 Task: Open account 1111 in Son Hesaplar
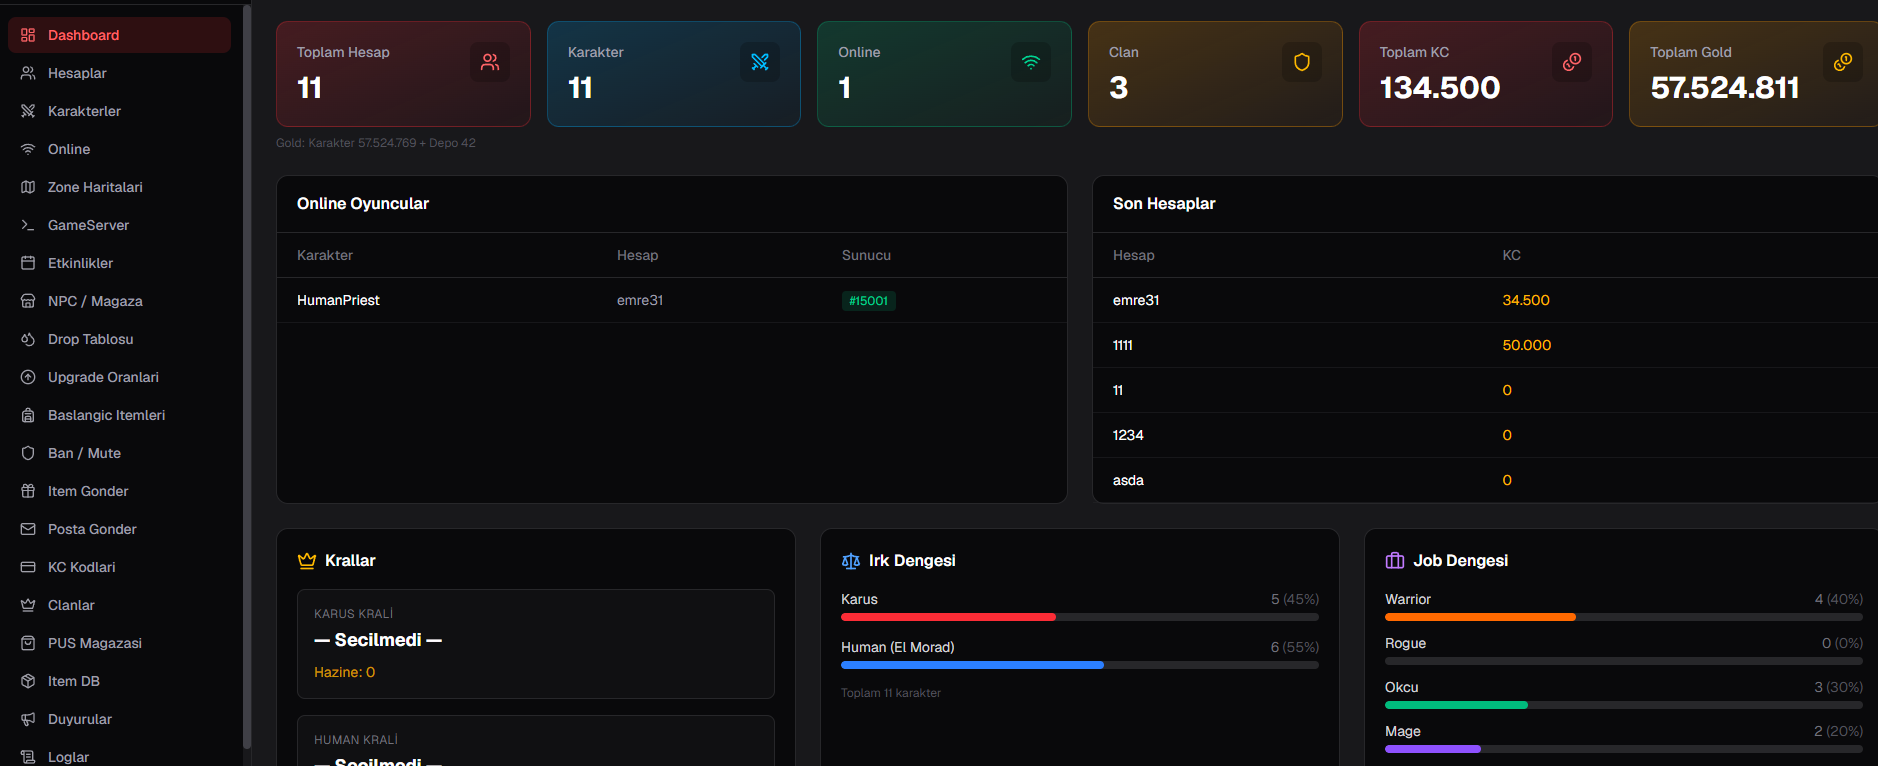pyautogui.click(x=1123, y=345)
